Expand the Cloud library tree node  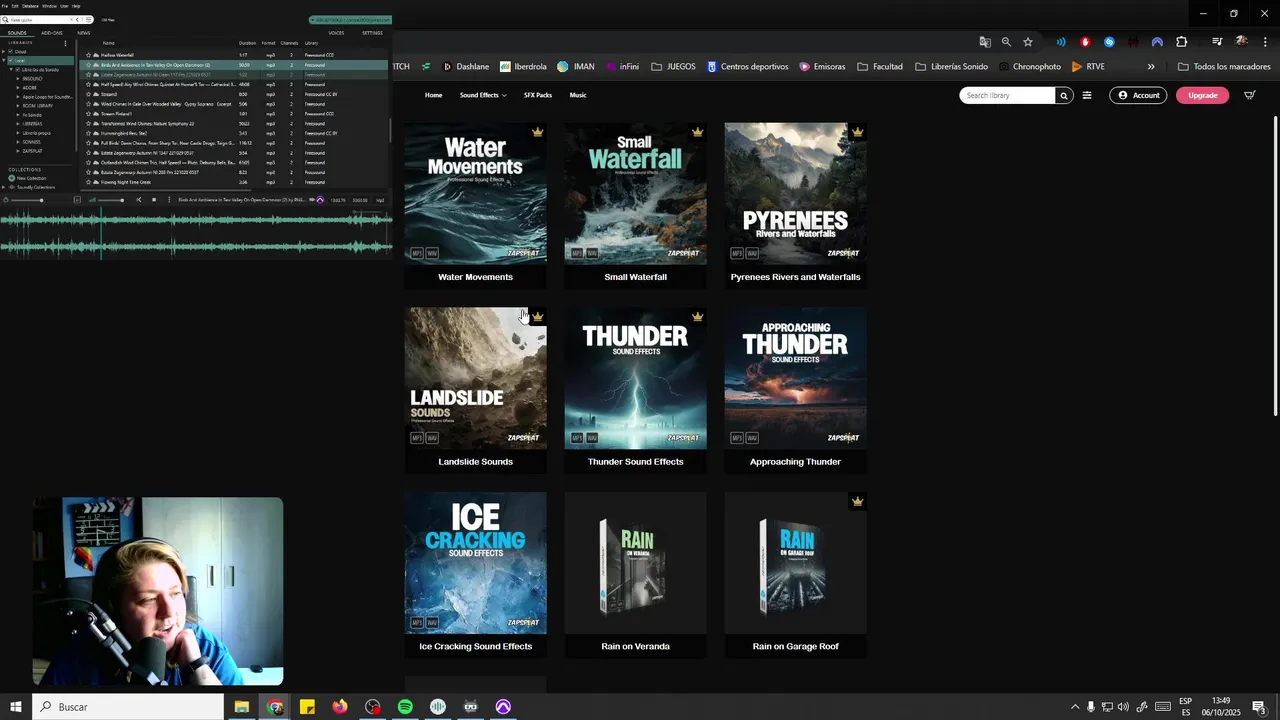pyautogui.click(x=4, y=51)
